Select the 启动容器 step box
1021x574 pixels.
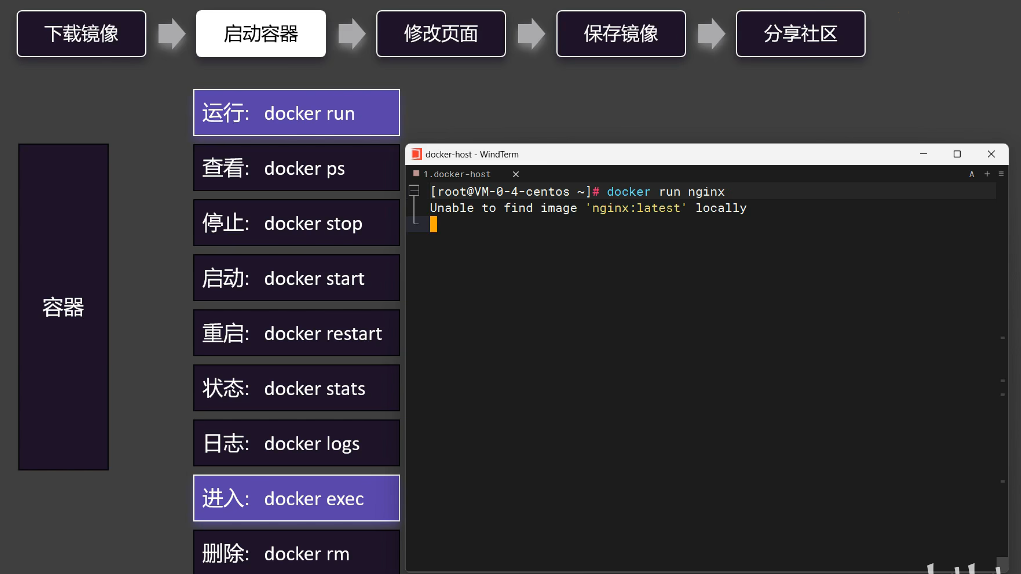261,33
